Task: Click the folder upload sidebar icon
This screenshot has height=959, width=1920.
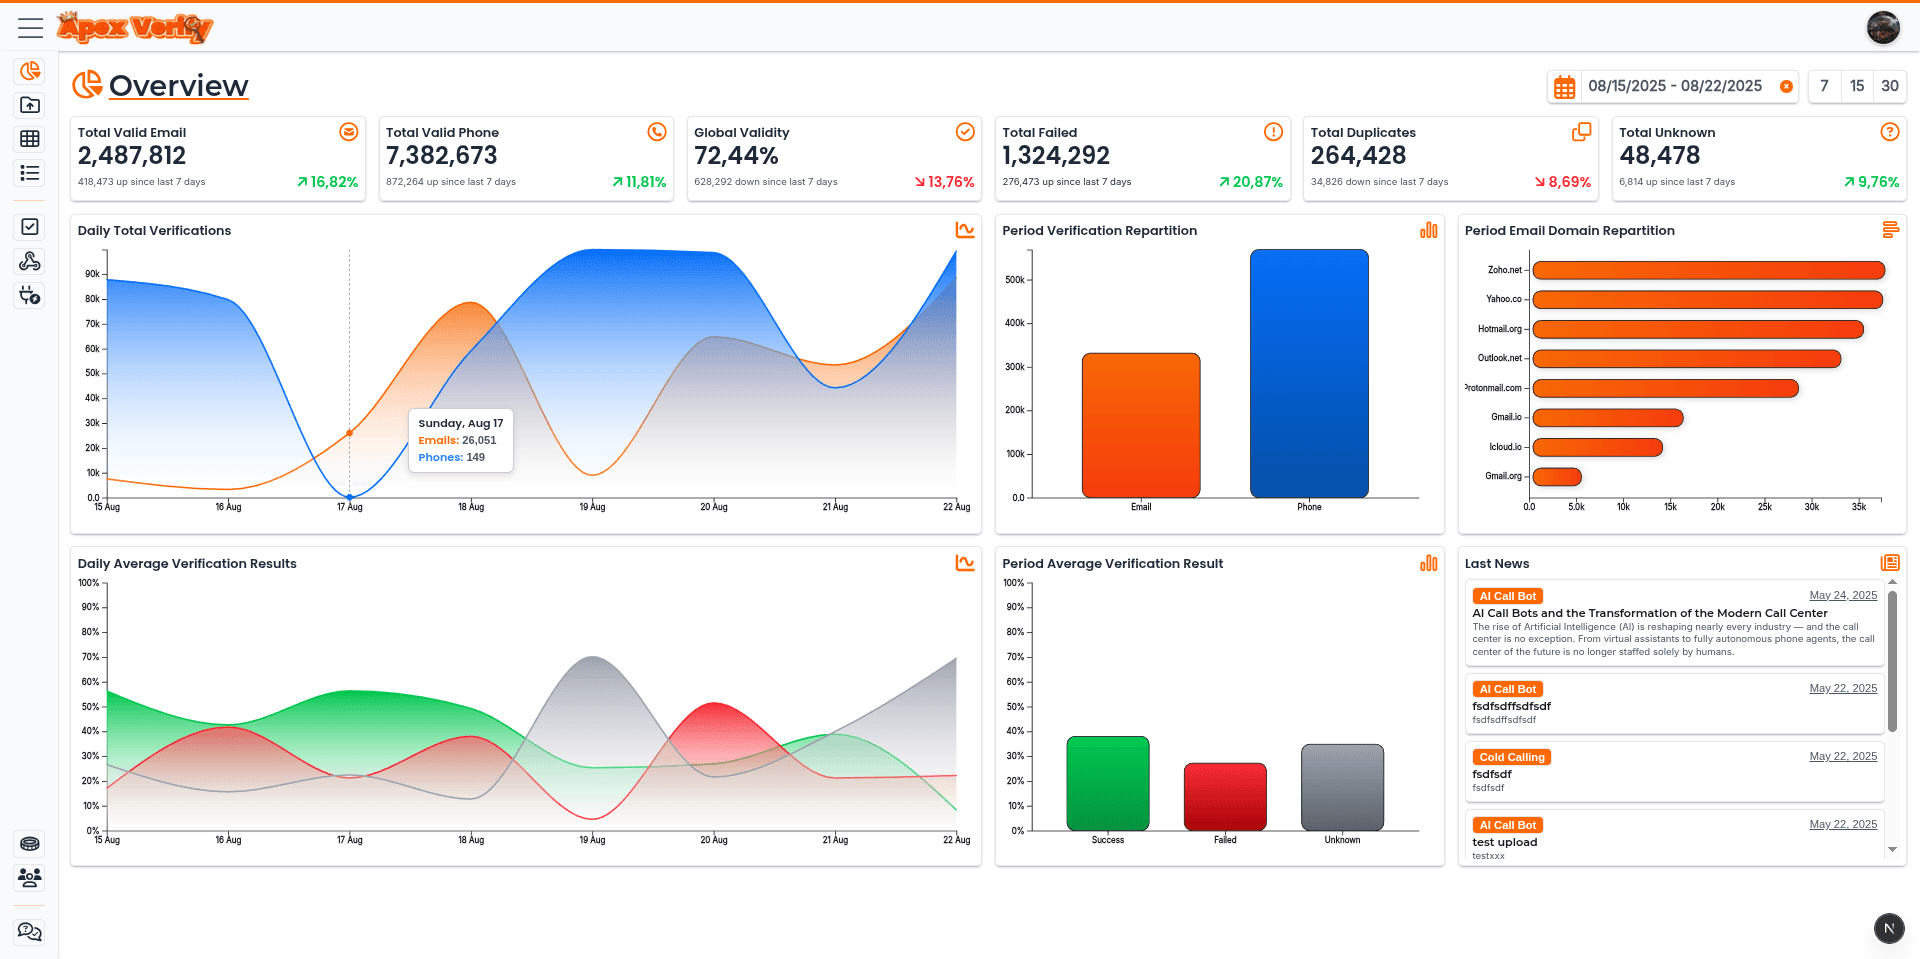Action: pos(30,105)
